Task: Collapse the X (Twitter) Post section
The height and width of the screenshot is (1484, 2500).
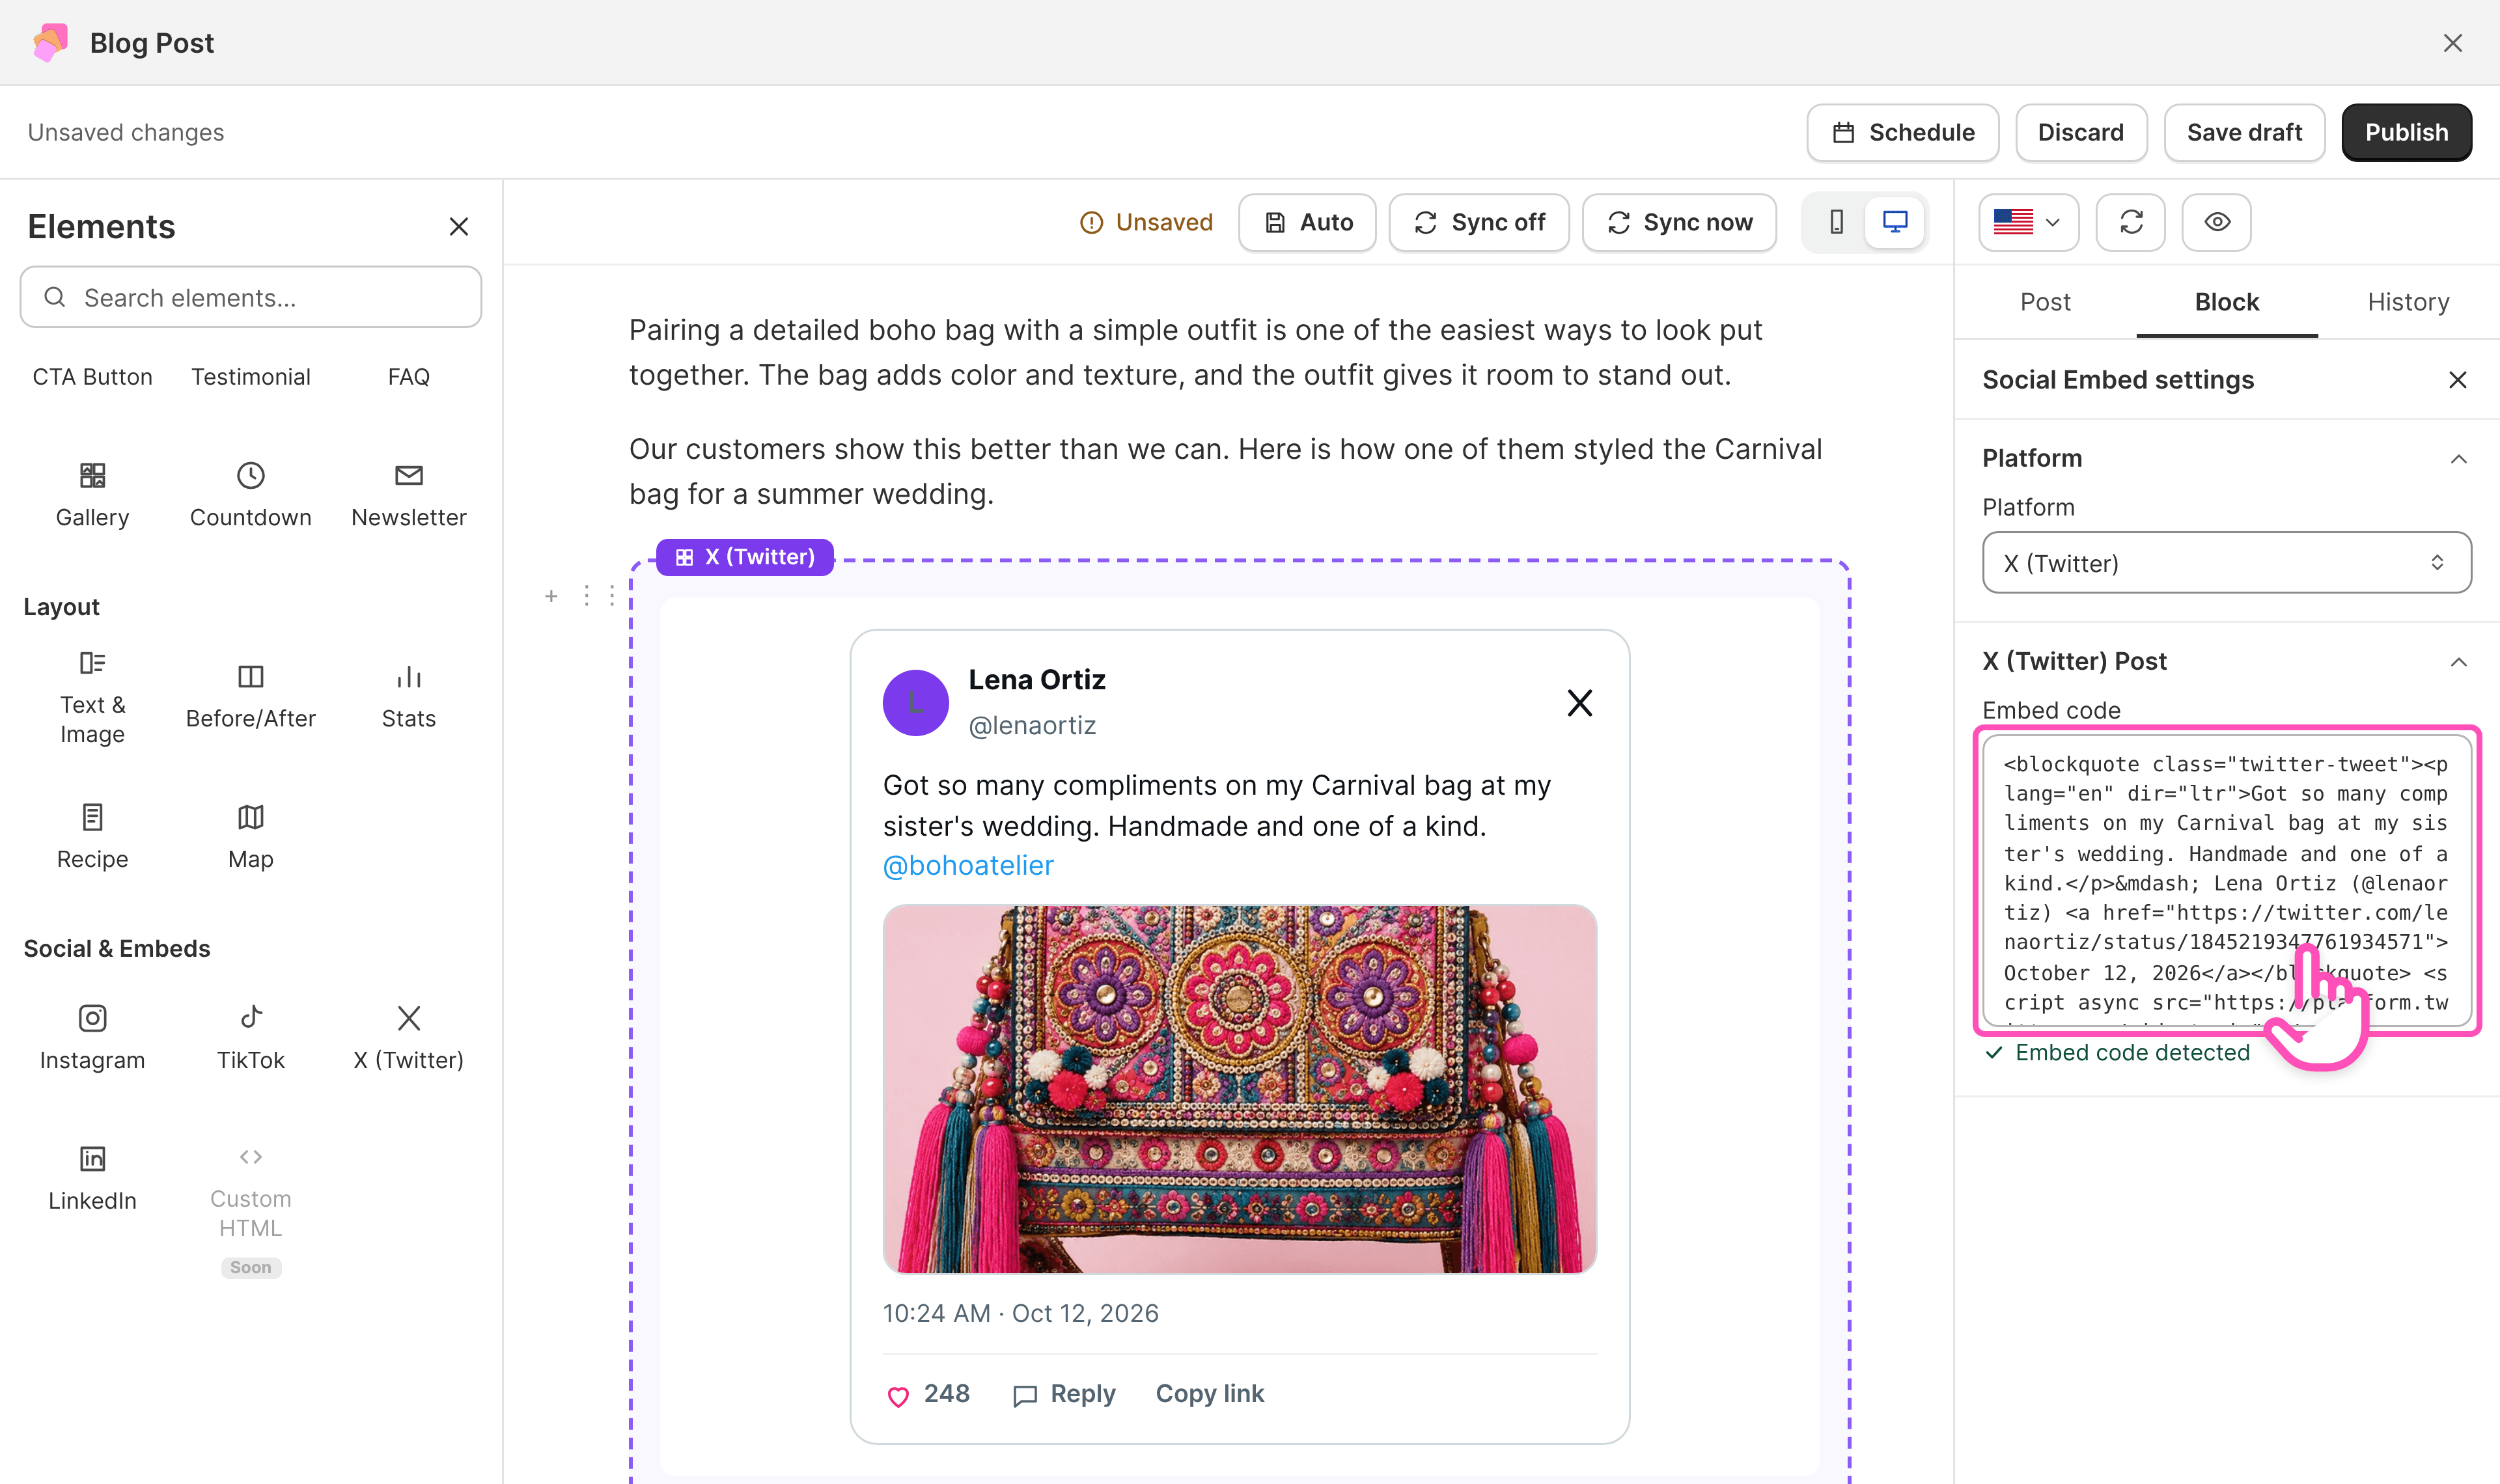Action: click(x=2459, y=662)
